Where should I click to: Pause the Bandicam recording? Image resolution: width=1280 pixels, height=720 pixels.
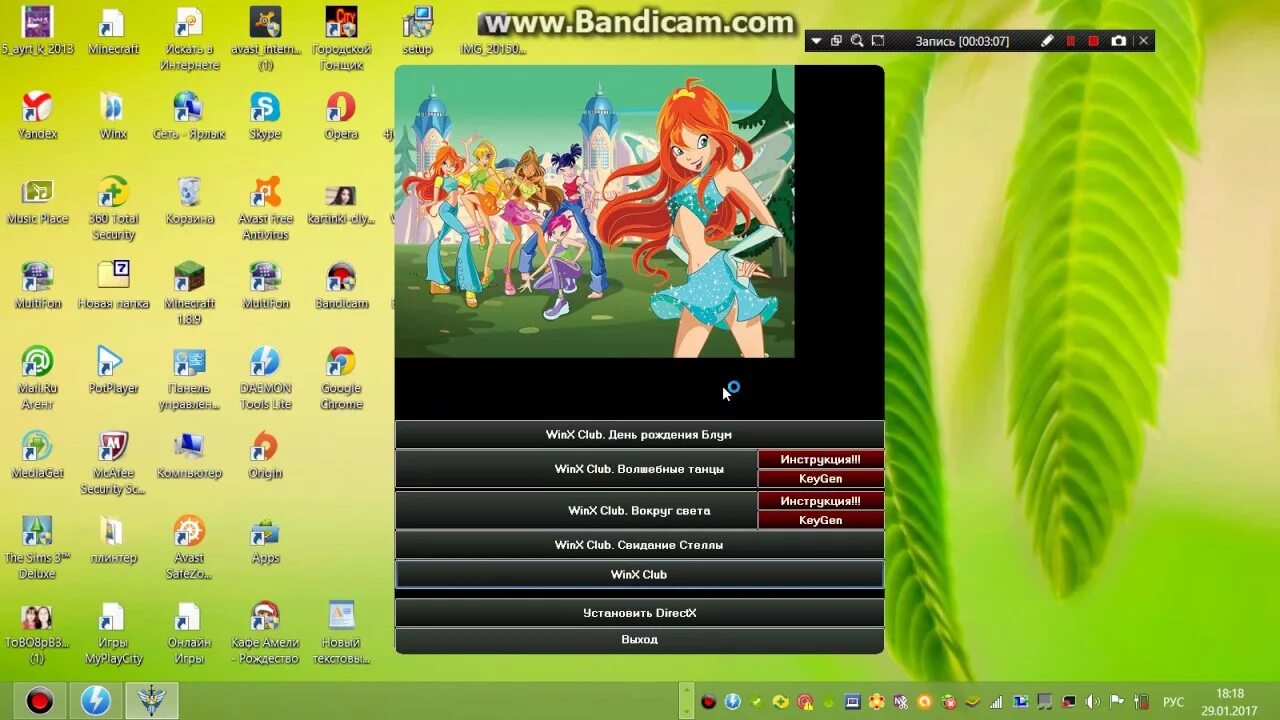[x=1071, y=41]
